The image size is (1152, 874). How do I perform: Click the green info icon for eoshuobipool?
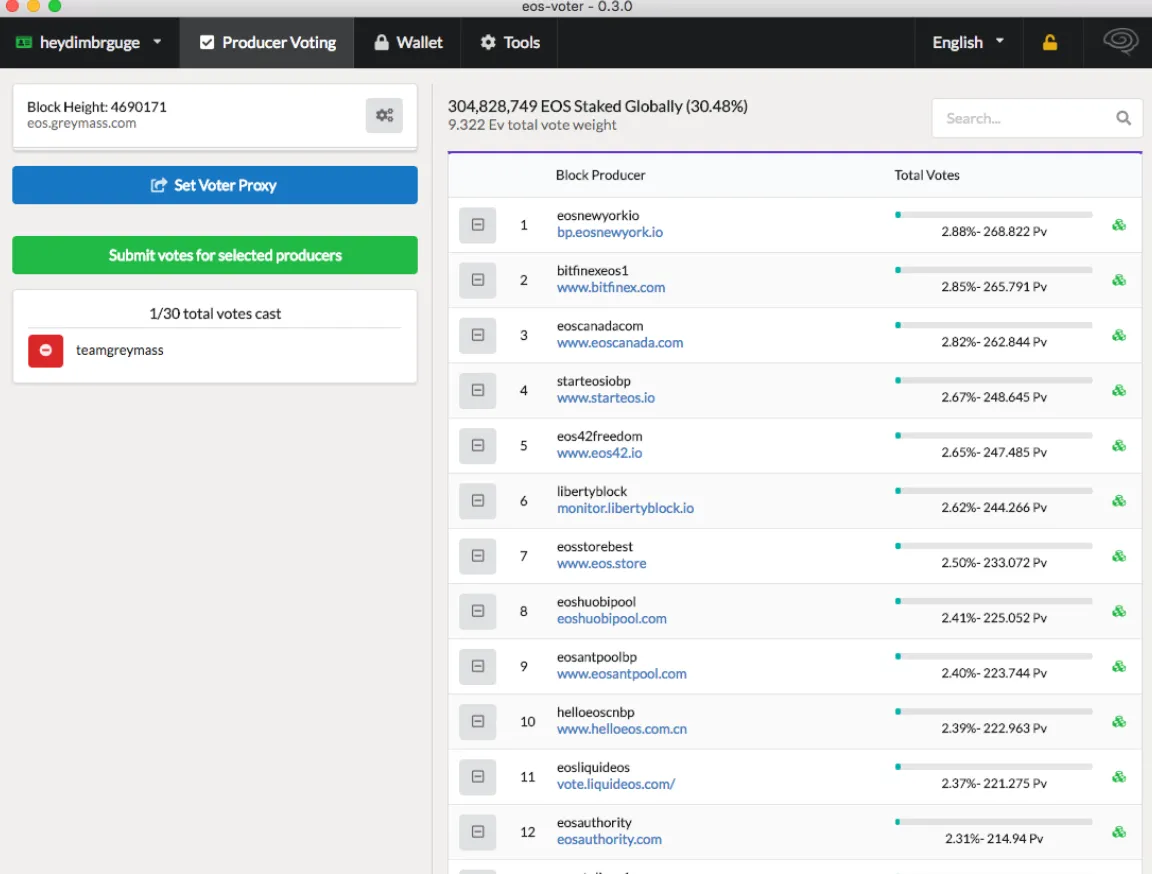(x=1118, y=611)
